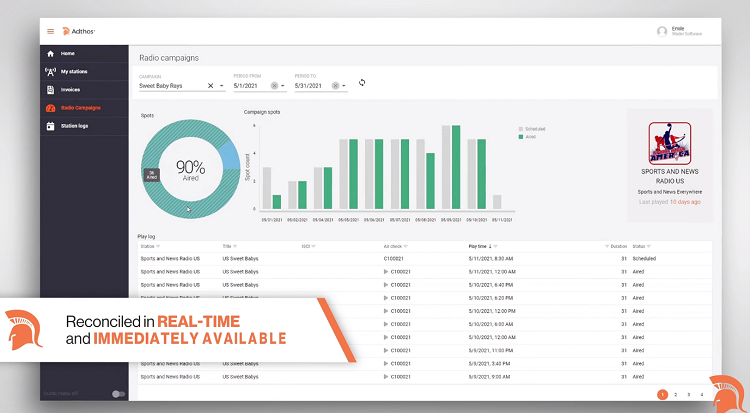Play air check for 5/10/2021, 6:20 PM row
This screenshot has width=750, height=413.
[386, 298]
